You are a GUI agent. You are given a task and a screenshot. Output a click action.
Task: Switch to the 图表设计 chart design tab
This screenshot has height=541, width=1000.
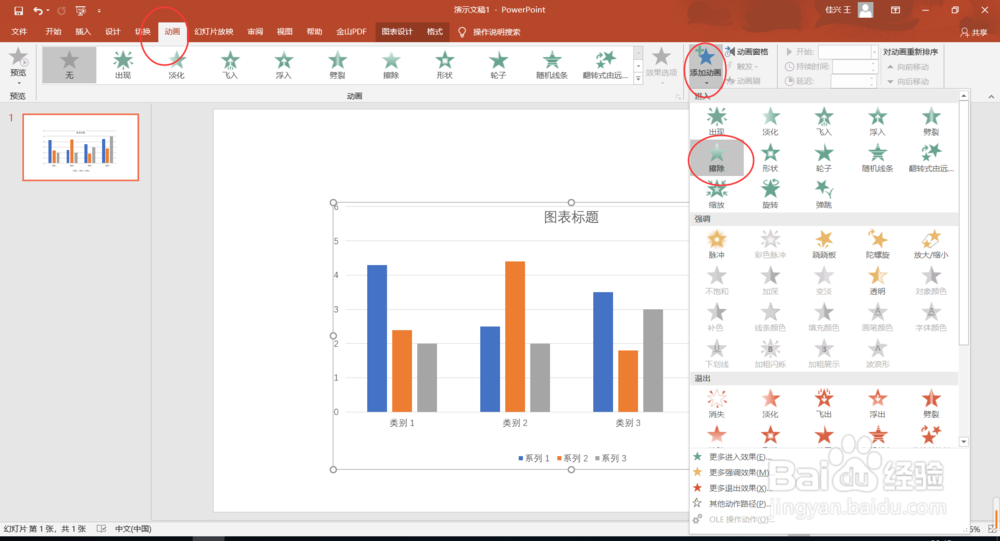pyautogui.click(x=397, y=31)
